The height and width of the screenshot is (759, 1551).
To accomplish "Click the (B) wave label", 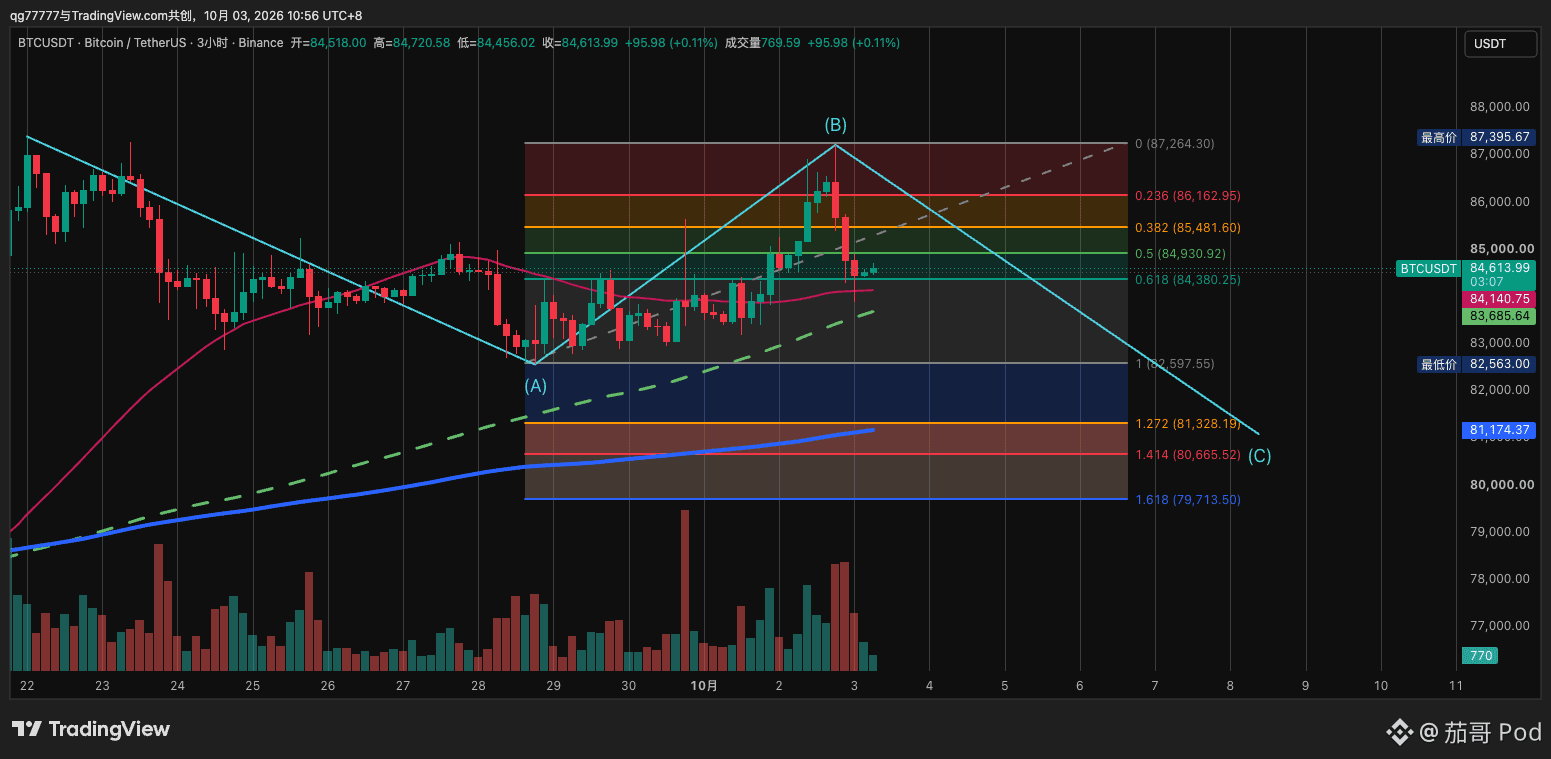I will click(835, 125).
